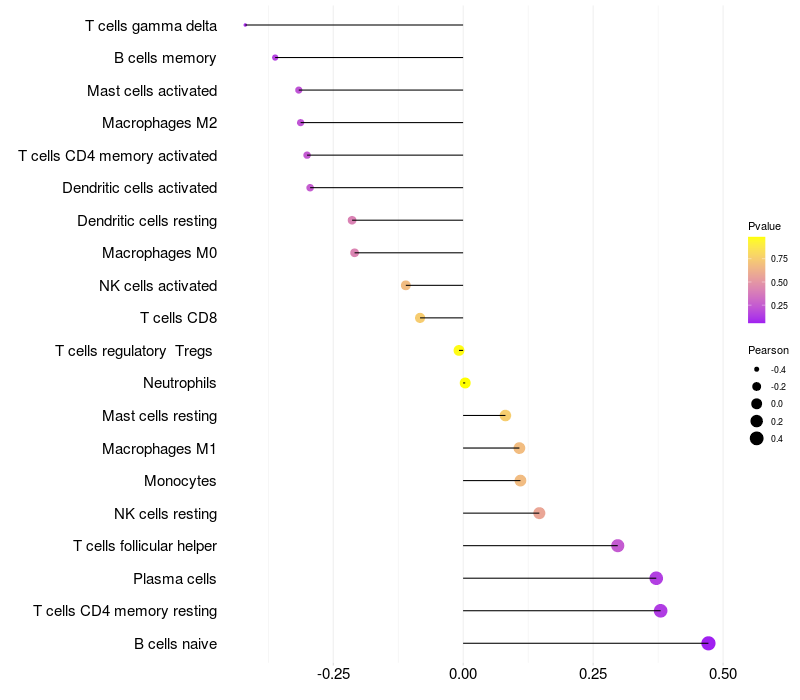Select the Dendritic cells resting dot
This screenshot has width=800, height=700.
coord(352,220)
